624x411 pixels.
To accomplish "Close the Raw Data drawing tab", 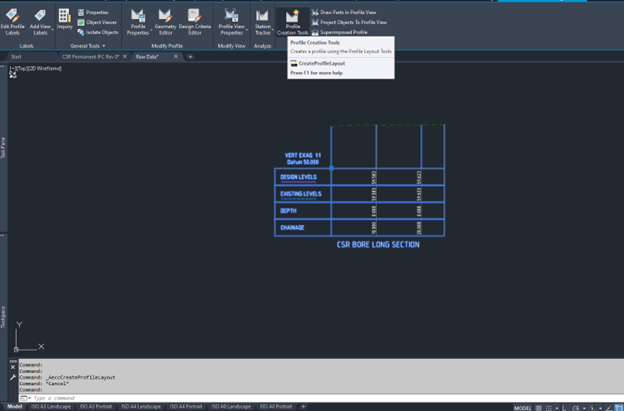I will [176, 57].
